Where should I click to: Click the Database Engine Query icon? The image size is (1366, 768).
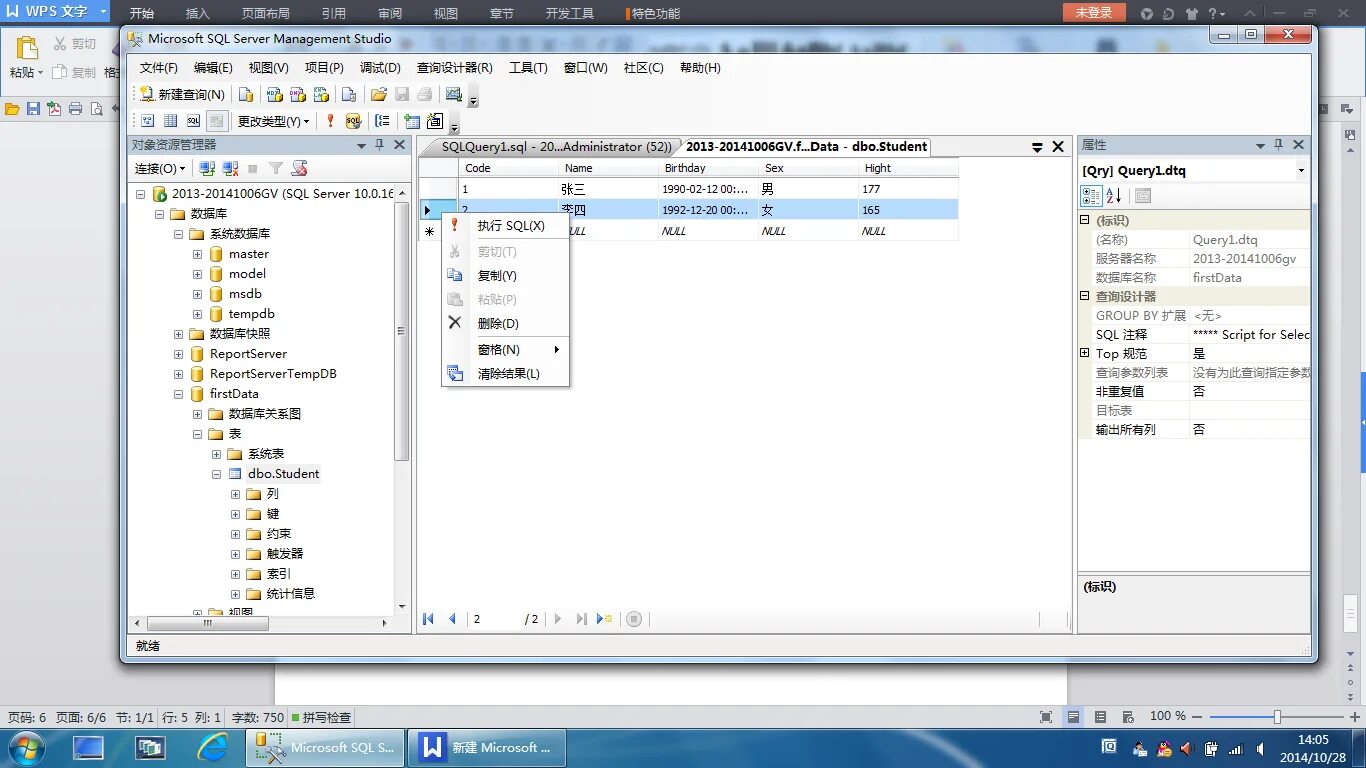246,95
